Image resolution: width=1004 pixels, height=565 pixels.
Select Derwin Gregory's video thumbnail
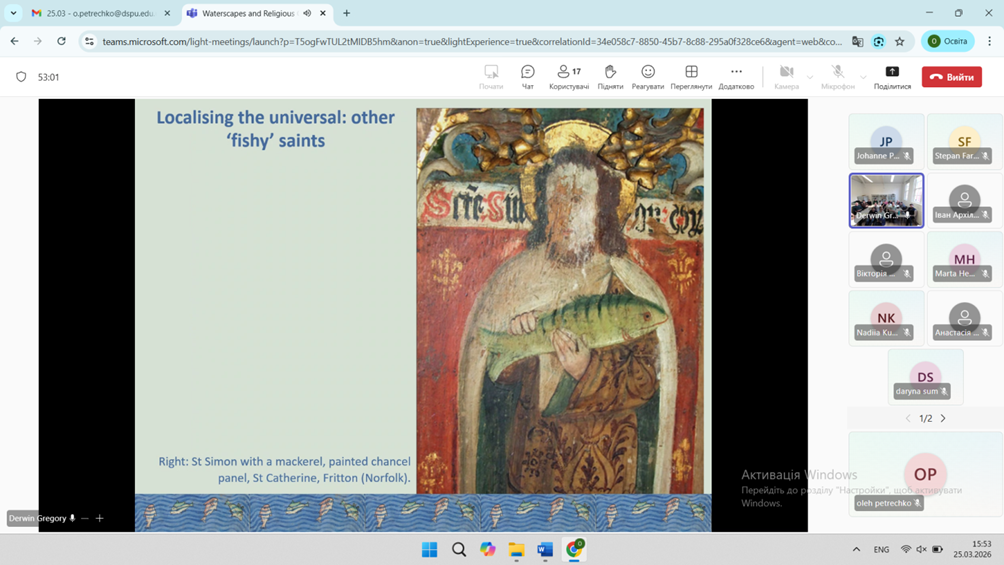point(886,200)
